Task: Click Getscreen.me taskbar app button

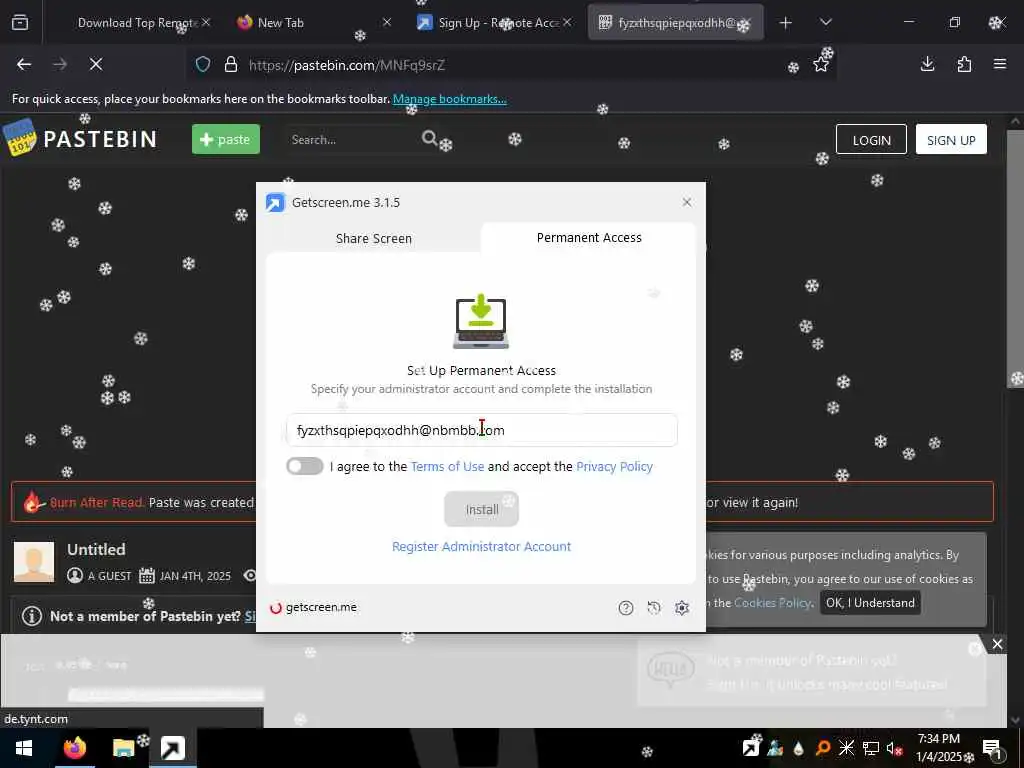Action: click(173, 748)
